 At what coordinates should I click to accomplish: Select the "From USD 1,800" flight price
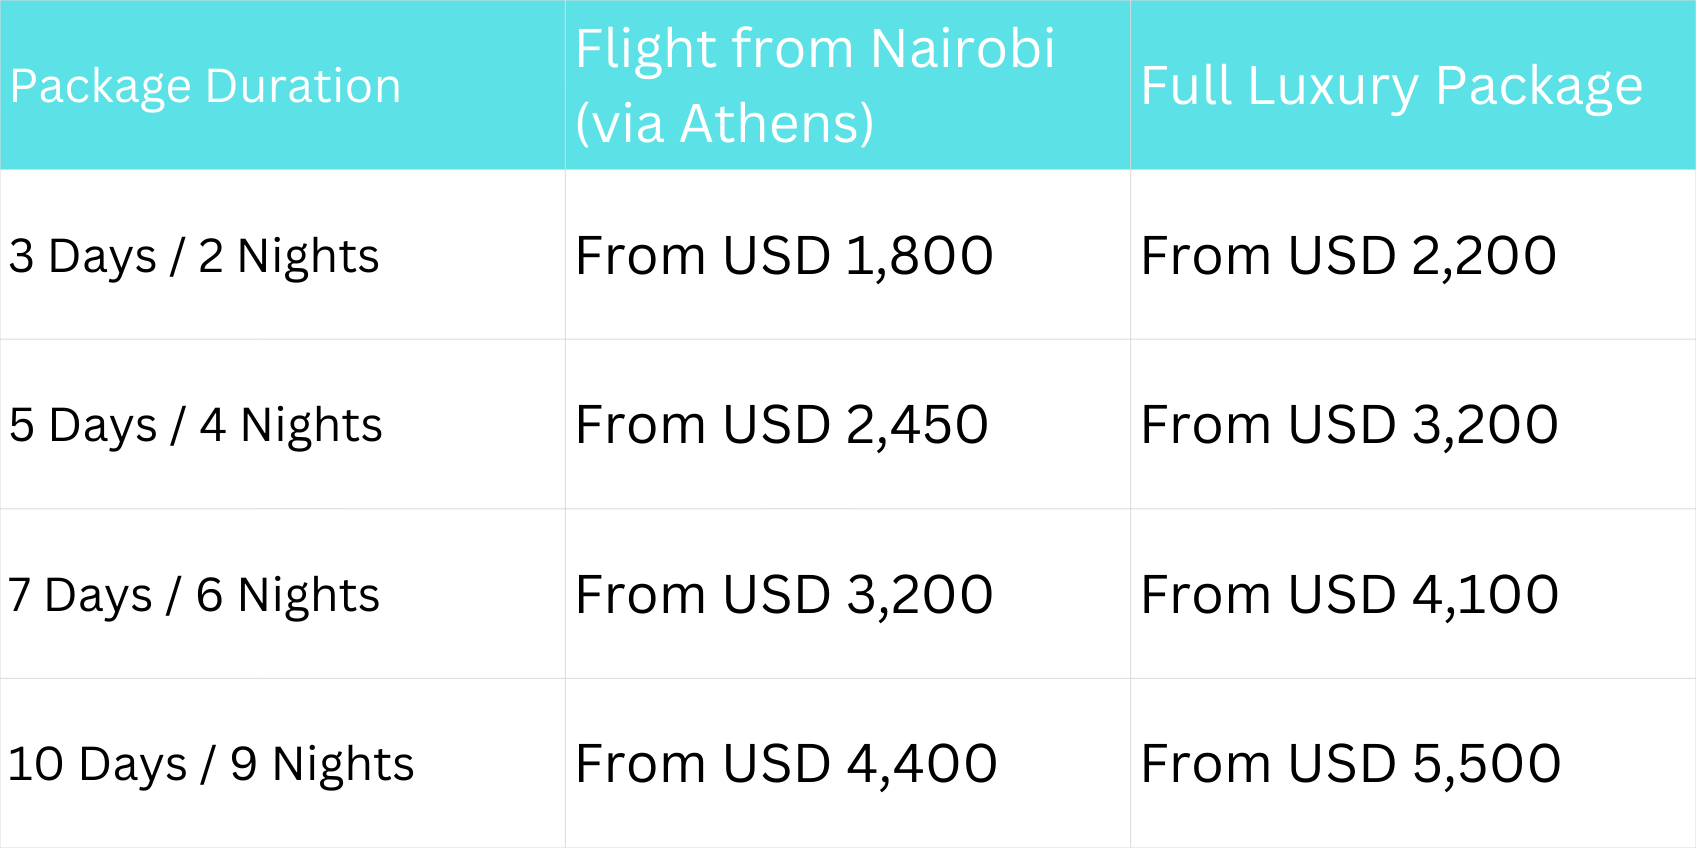pos(784,256)
